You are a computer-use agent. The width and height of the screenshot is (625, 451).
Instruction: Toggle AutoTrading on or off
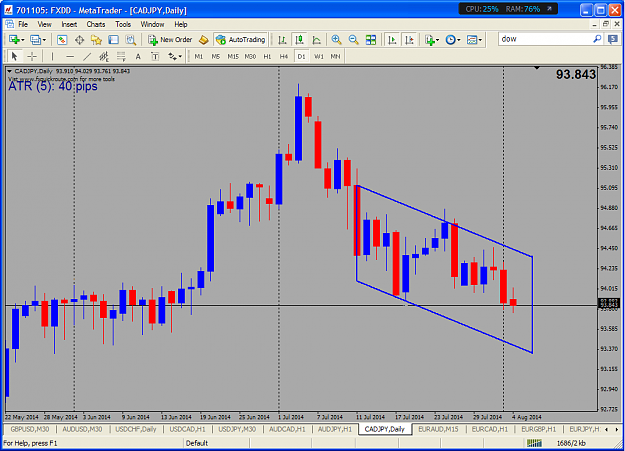point(241,39)
